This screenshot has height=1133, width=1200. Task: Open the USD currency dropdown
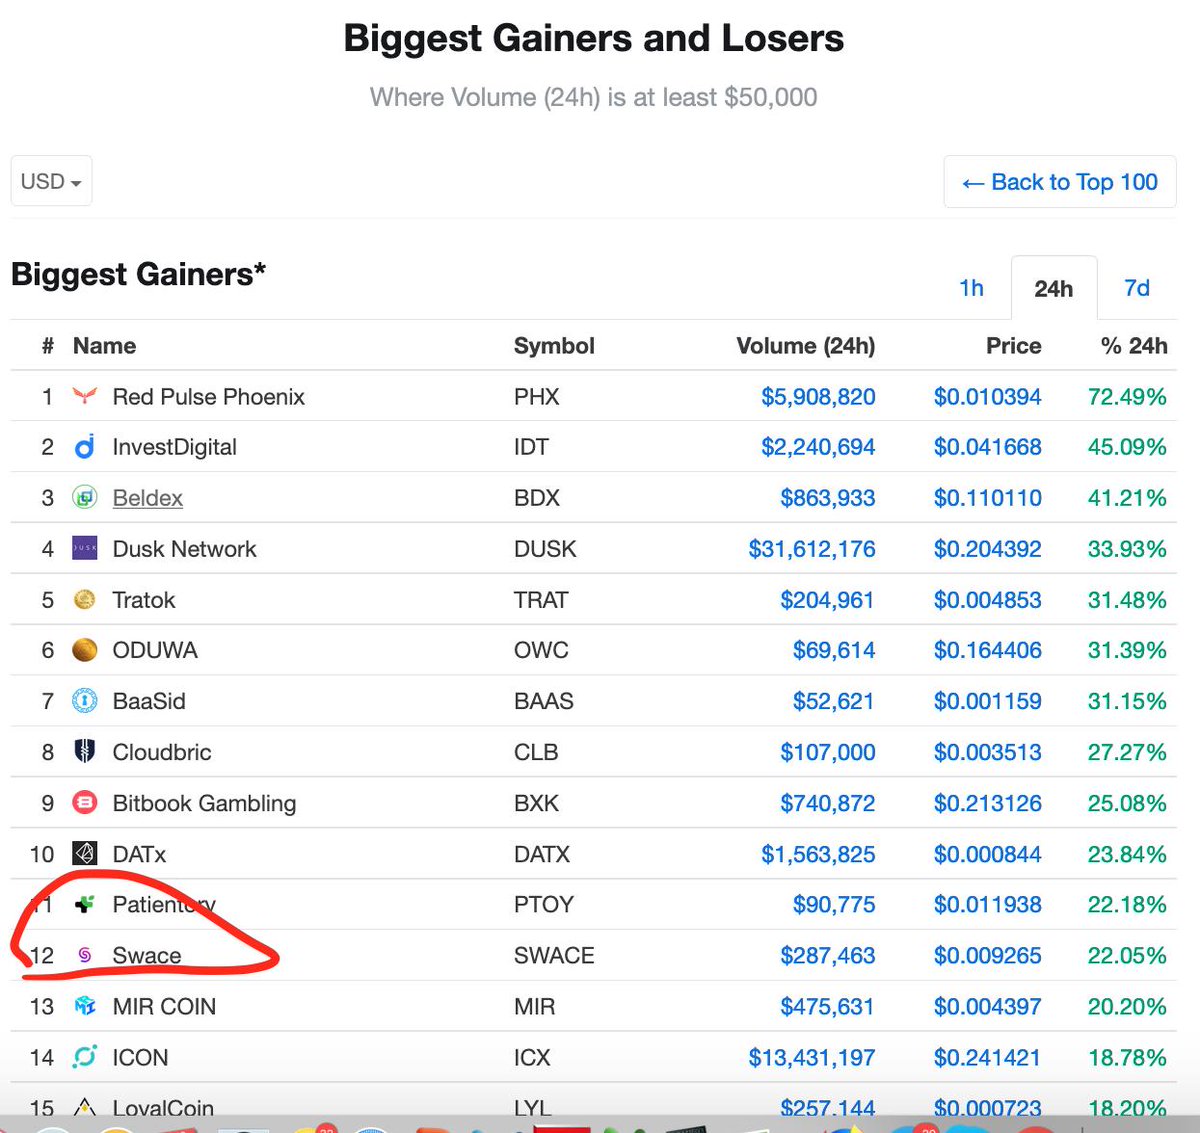point(52,181)
